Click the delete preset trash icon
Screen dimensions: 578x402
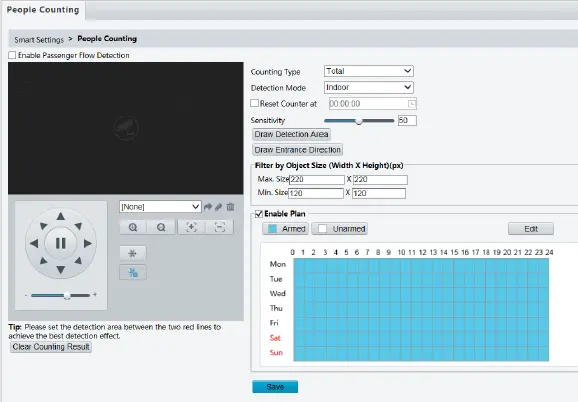(x=230, y=207)
